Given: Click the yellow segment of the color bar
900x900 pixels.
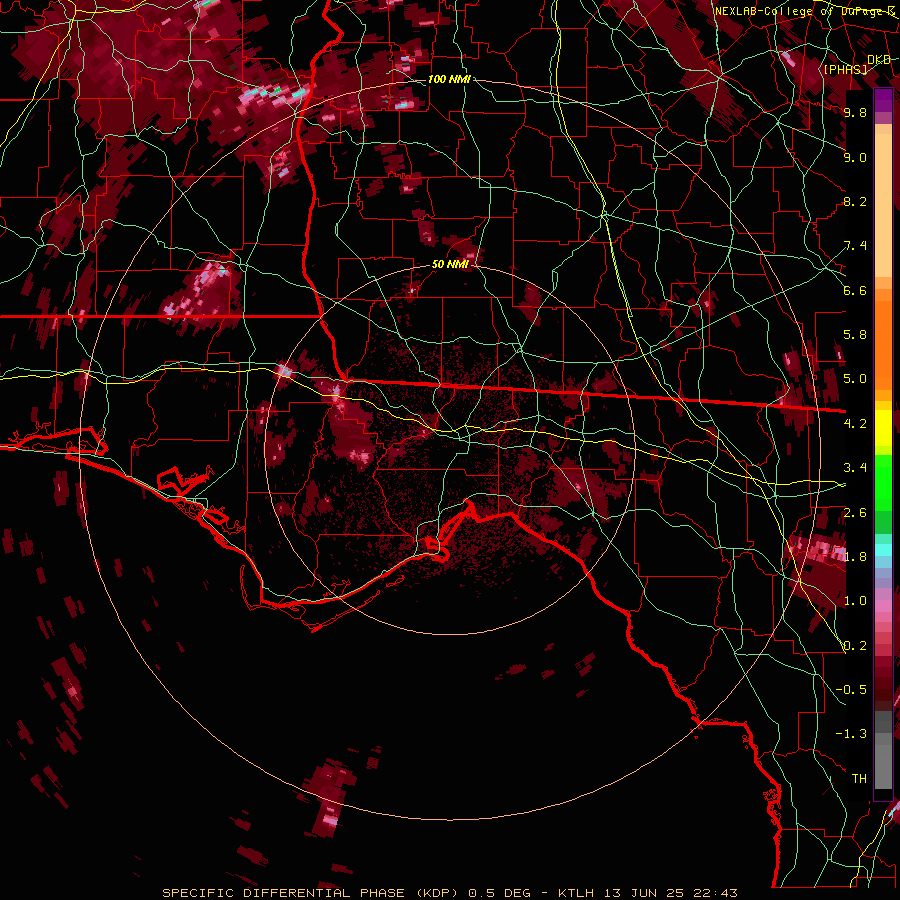Looking at the screenshot, I should [x=883, y=428].
